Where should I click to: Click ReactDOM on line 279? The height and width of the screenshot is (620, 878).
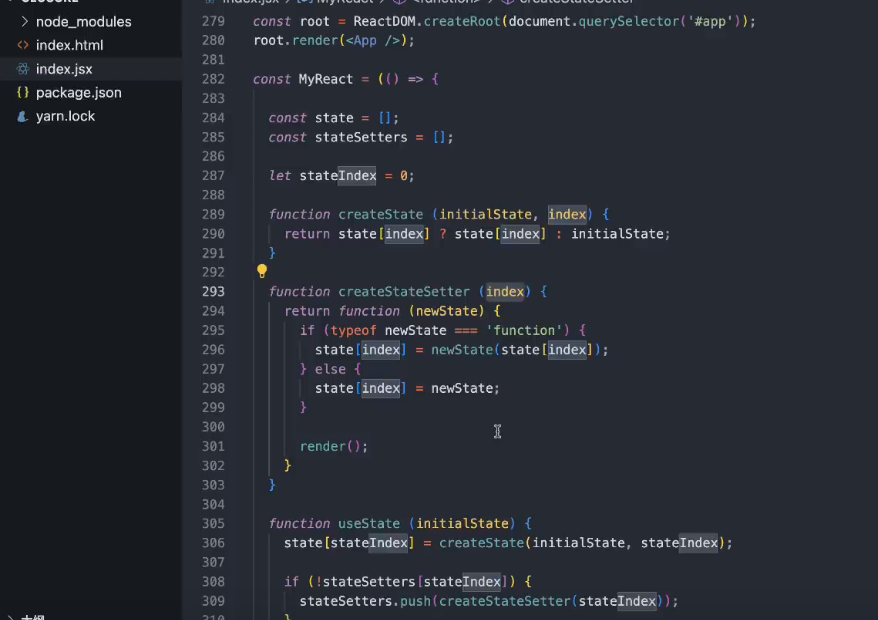pyautogui.click(x=384, y=21)
